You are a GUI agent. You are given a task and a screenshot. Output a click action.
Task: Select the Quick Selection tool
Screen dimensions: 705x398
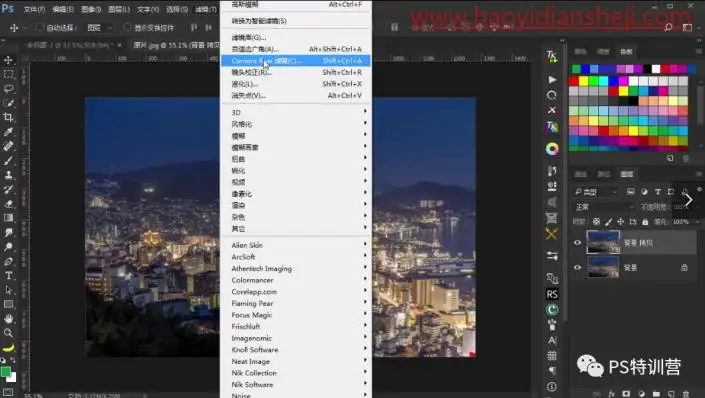point(8,103)
